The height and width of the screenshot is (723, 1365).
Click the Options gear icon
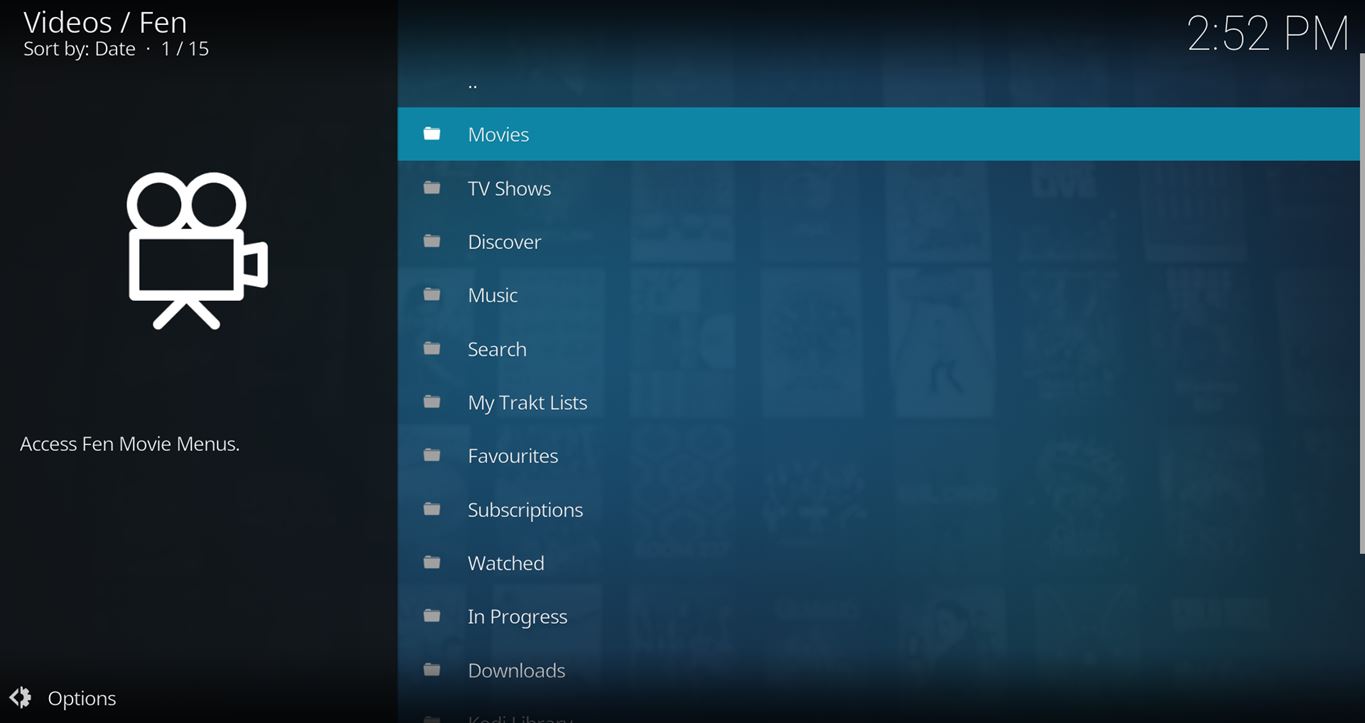coord(20,698)
